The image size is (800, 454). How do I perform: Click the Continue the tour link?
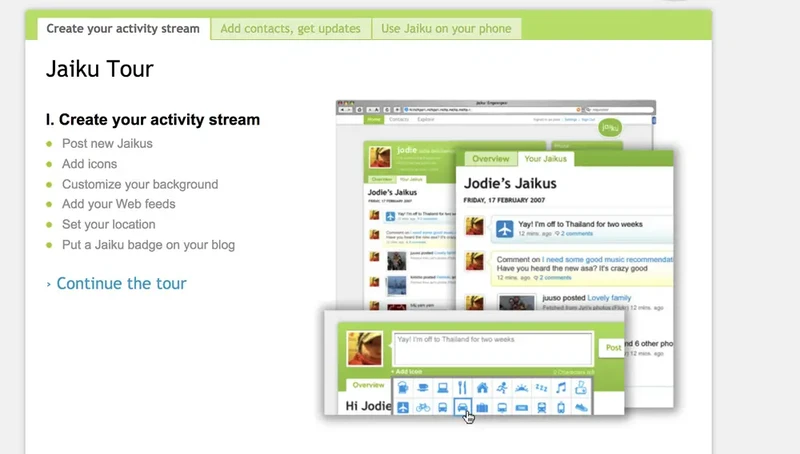(x=121, y=283)
